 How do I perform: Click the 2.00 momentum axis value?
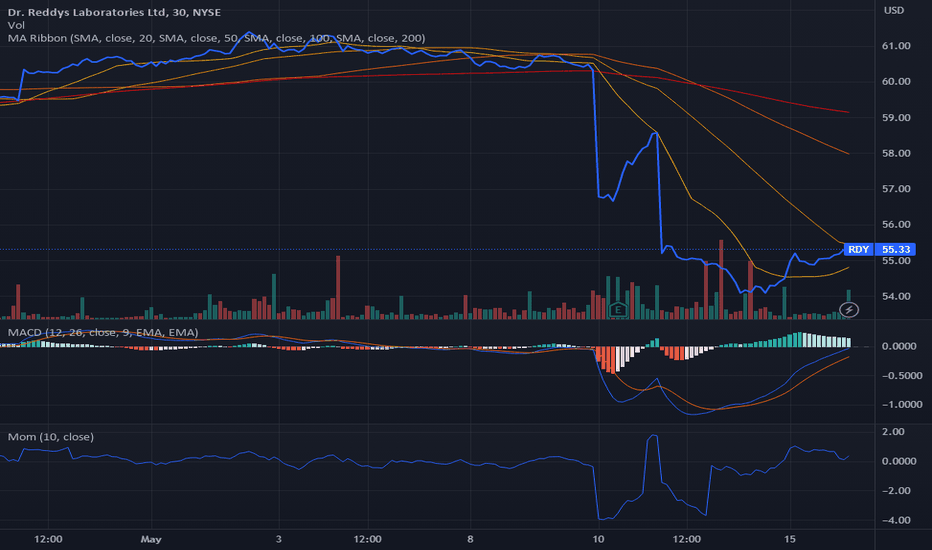coord(893,432)
